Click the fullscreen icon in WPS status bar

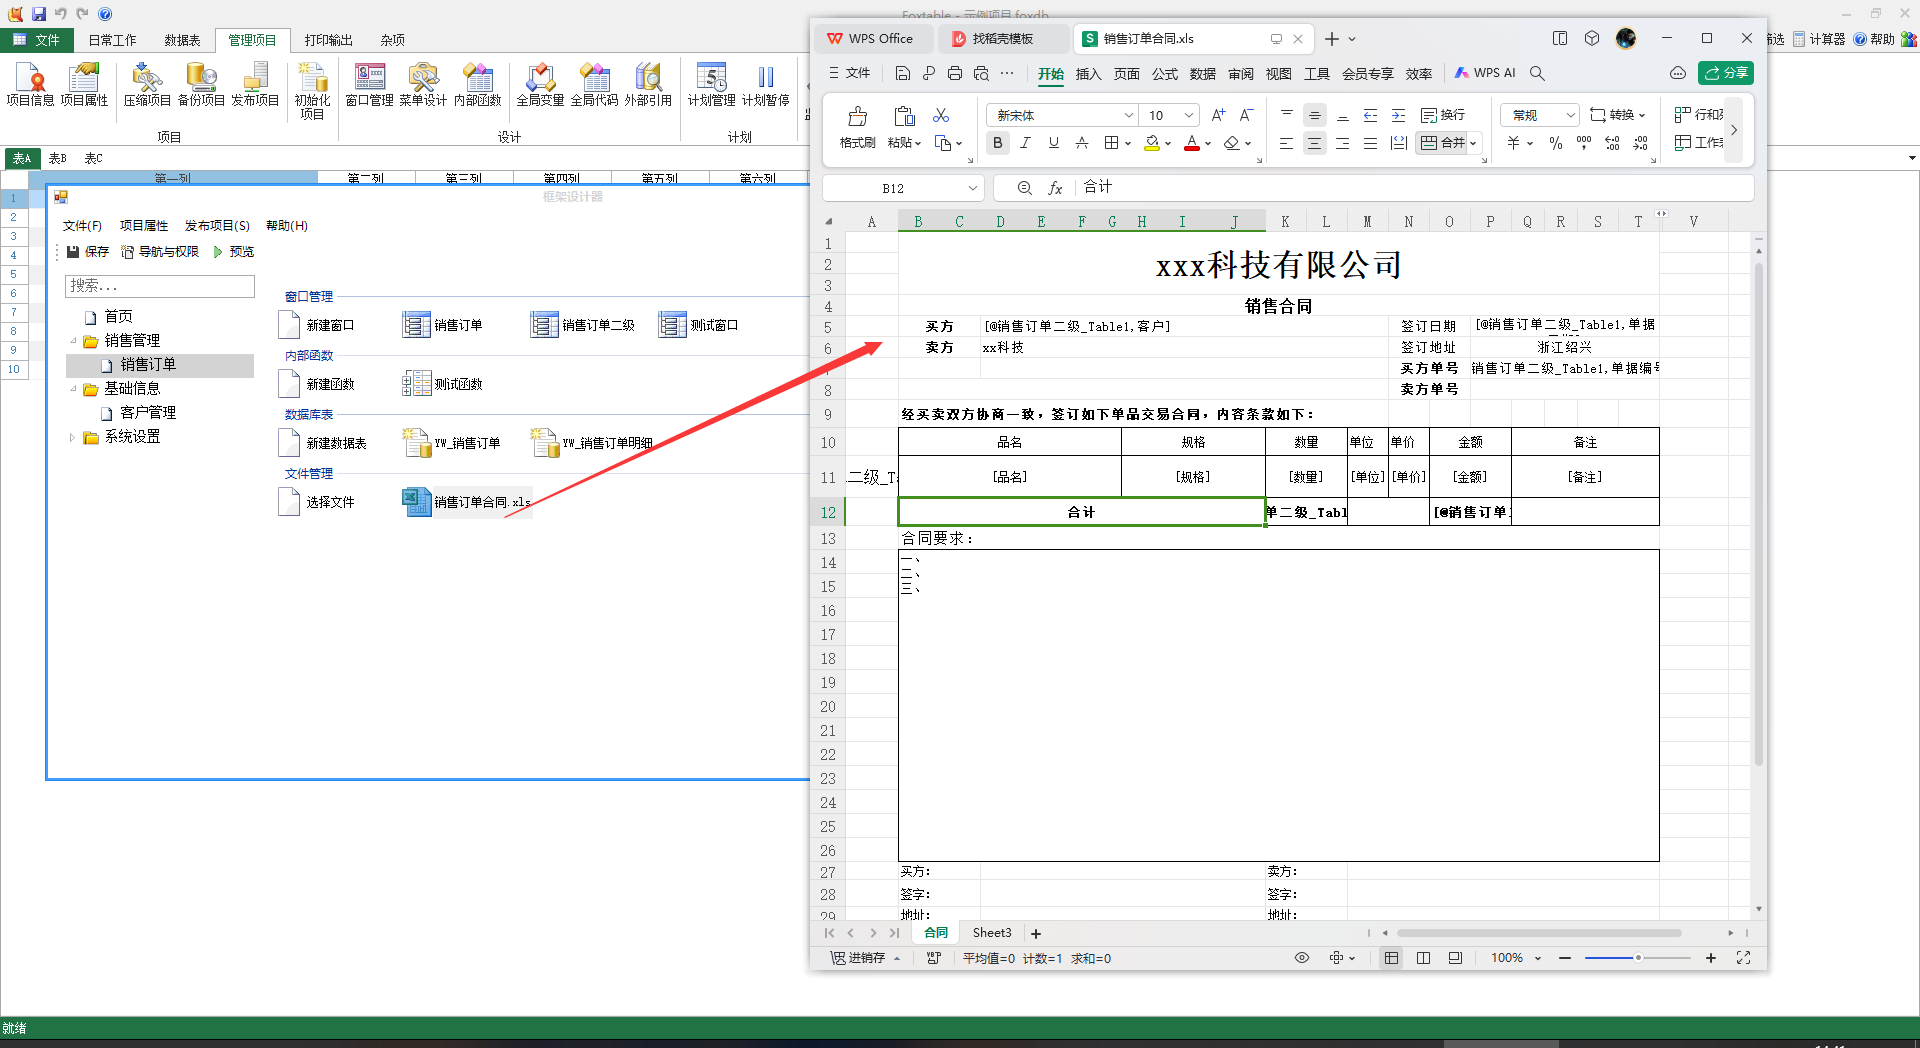(x=1744, y=958)
